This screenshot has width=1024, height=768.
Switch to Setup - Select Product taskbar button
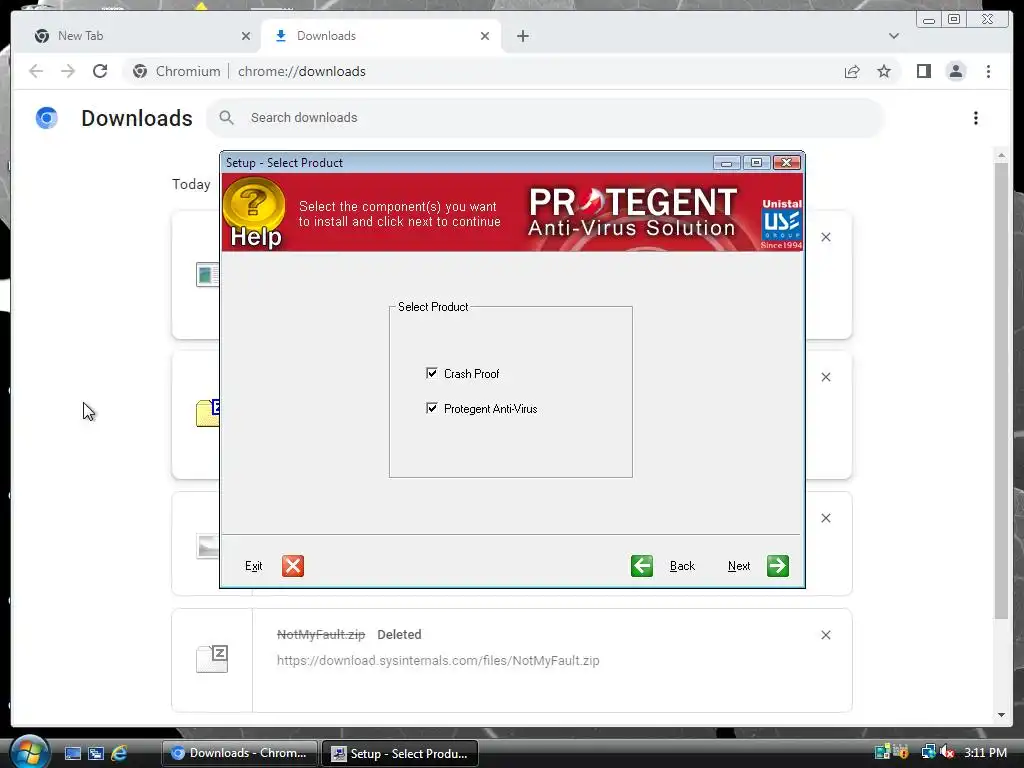pos(400,753)
